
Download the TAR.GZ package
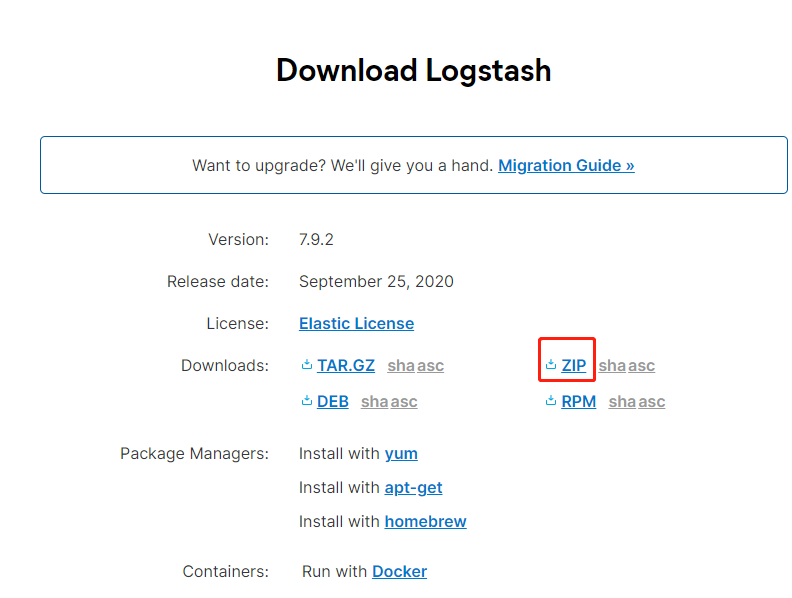[346, 365]
